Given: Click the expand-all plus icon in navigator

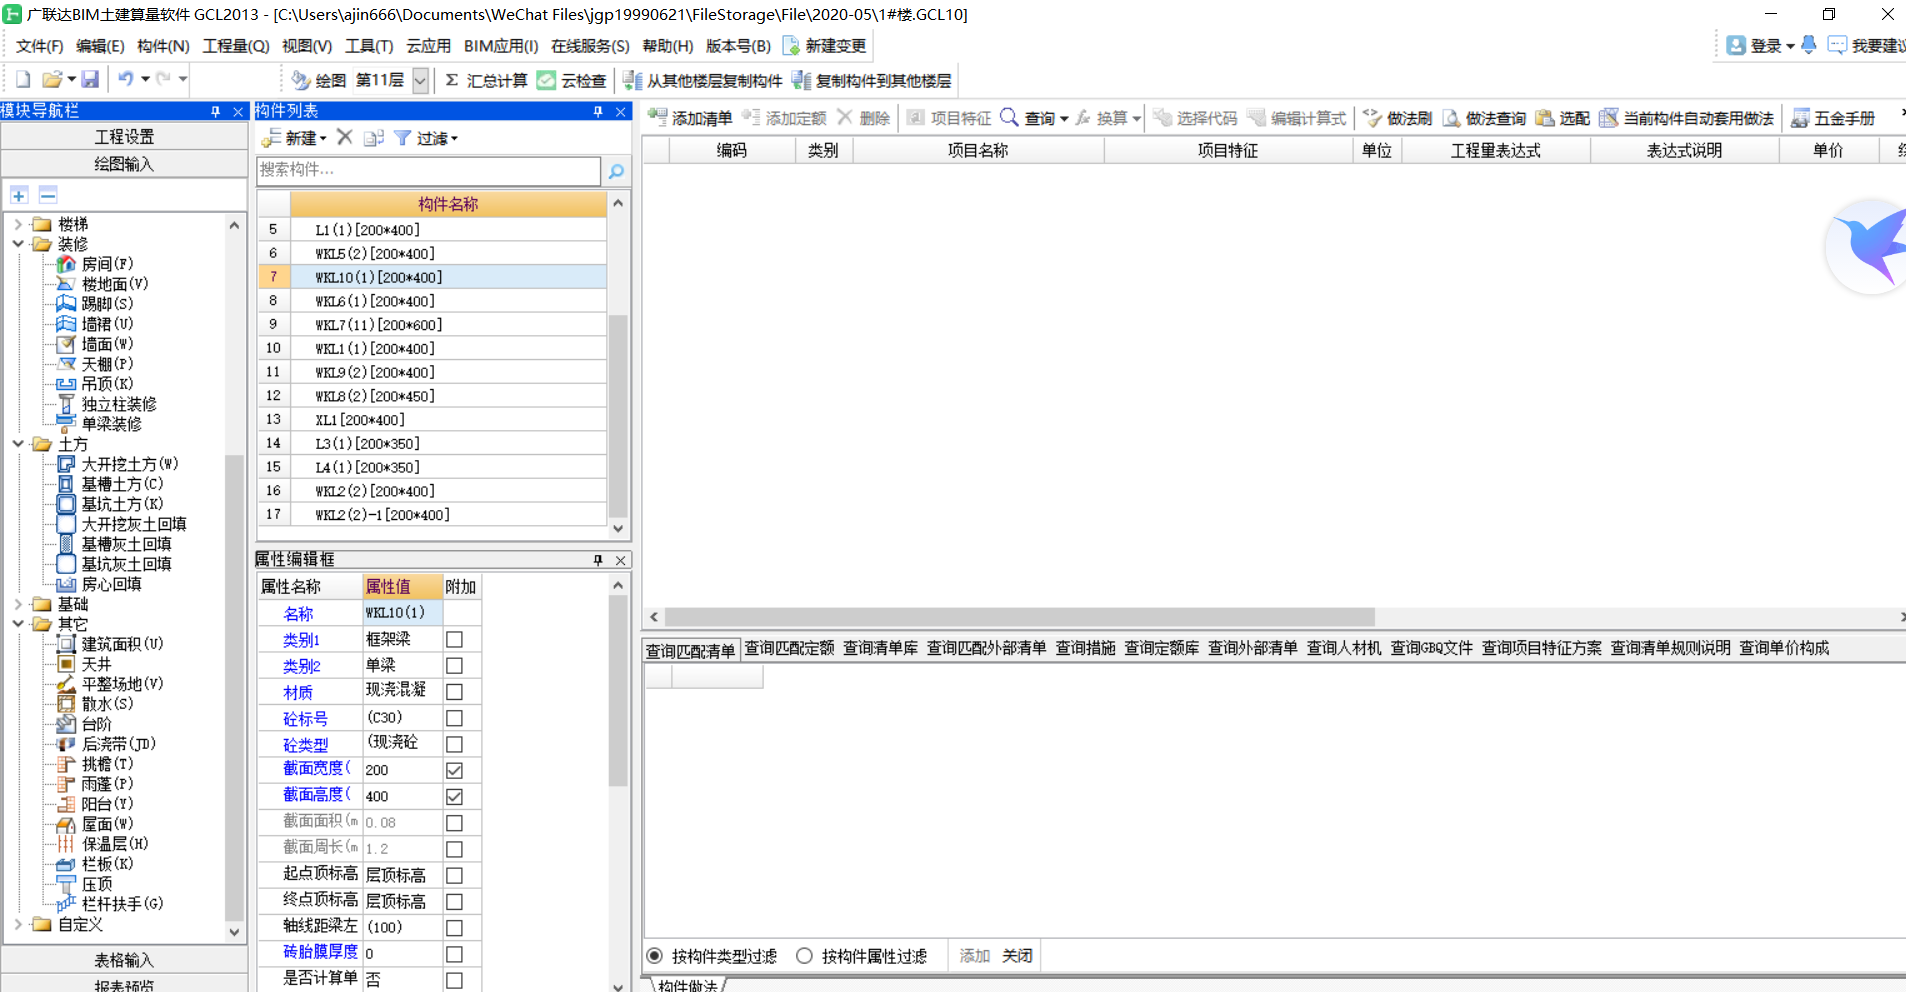Looking at the screenshot, I should point(19,195).
